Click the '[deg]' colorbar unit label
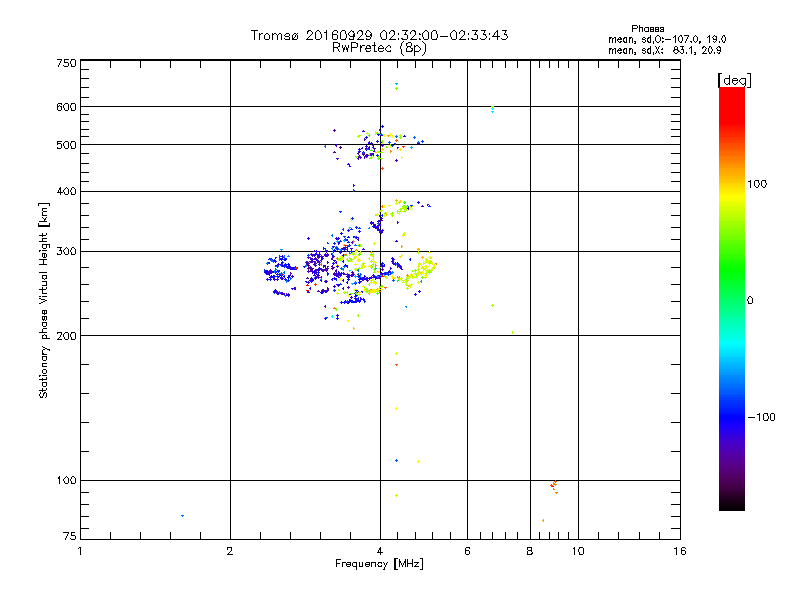This screenshot has height=600, width=800. 734,80
